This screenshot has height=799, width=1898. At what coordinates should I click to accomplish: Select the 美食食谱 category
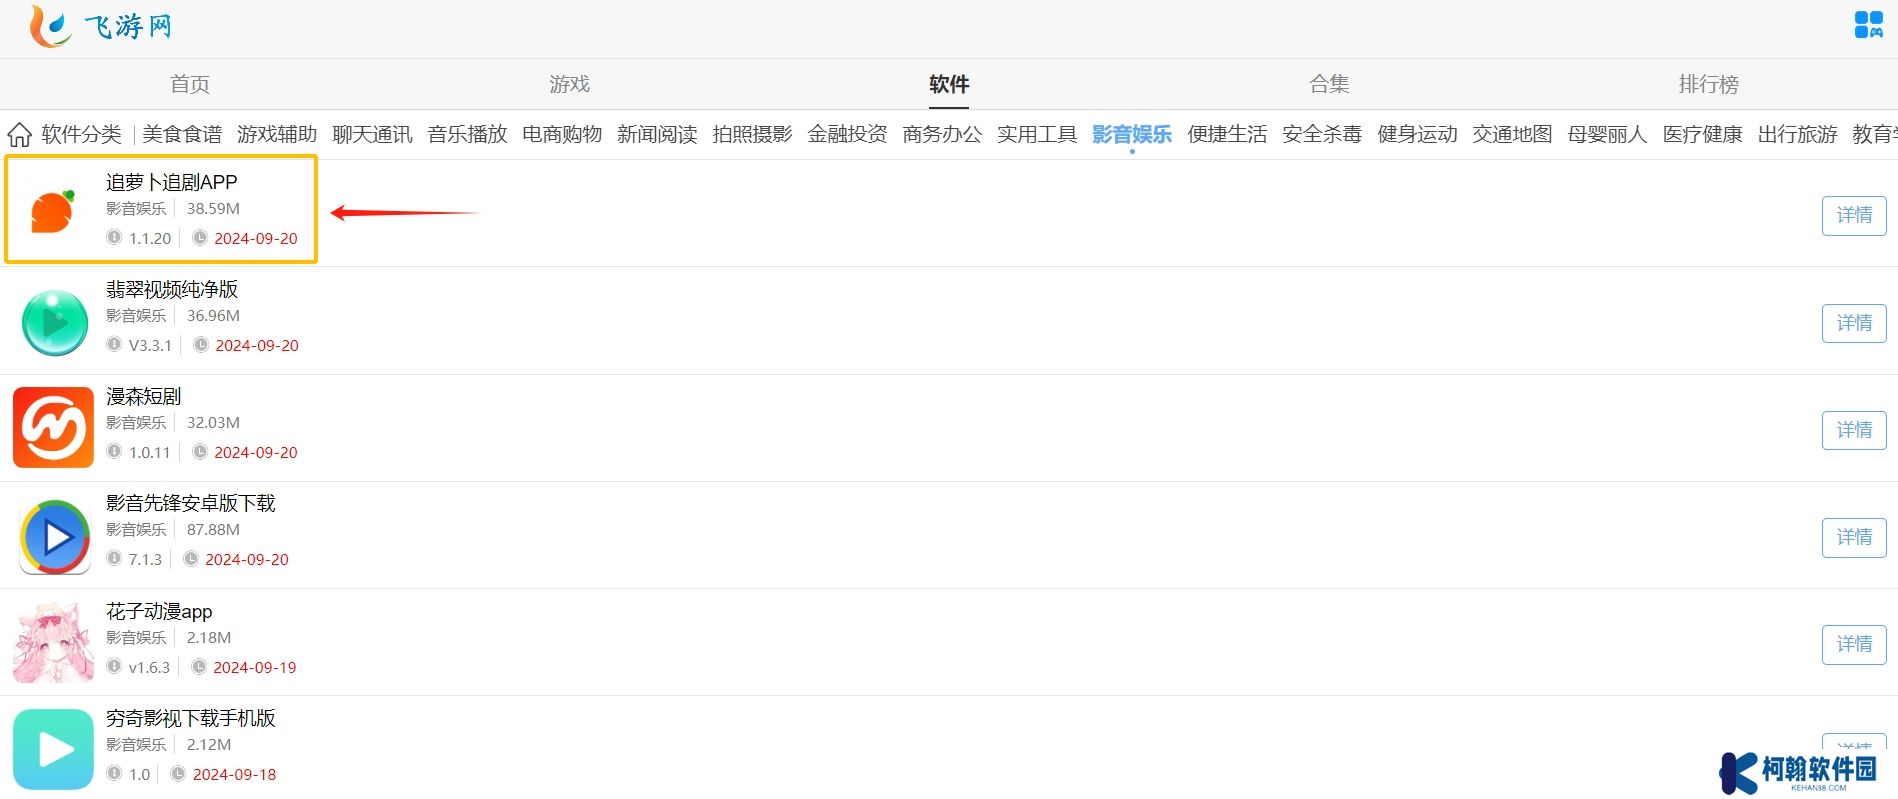[182, 134]
